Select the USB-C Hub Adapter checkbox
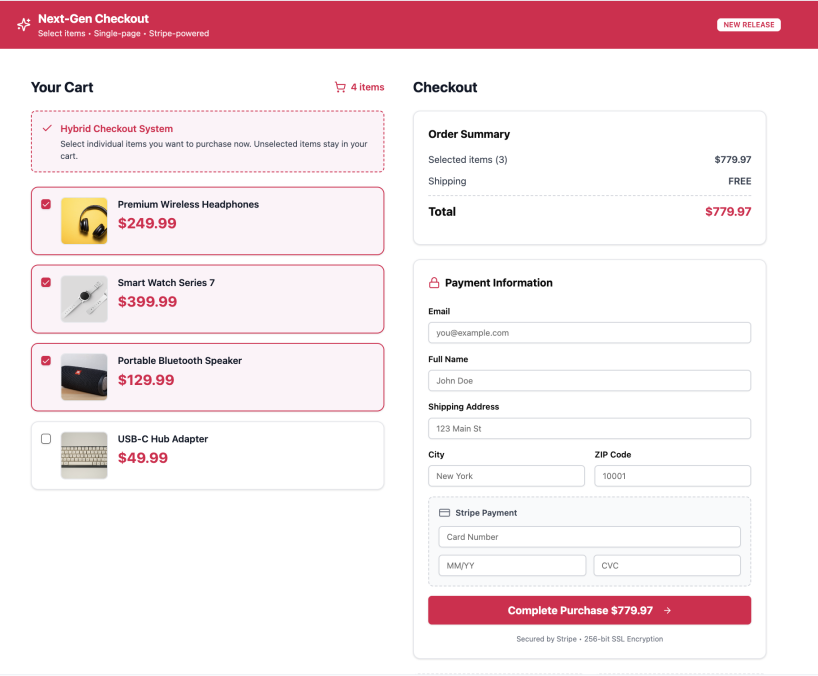Screen dimensions: 818x676 pos(46,439)
